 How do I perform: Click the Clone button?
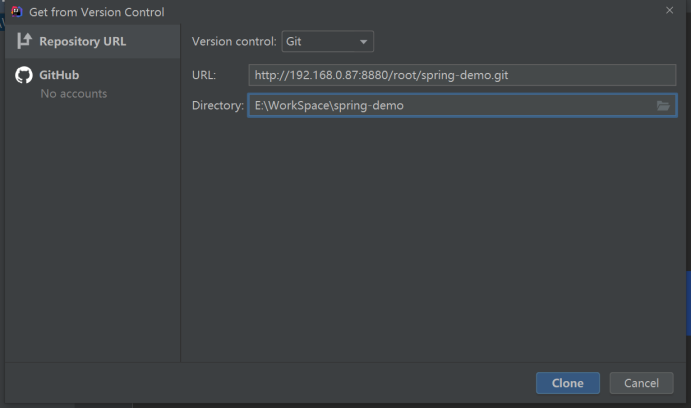[x=568, y=383]
